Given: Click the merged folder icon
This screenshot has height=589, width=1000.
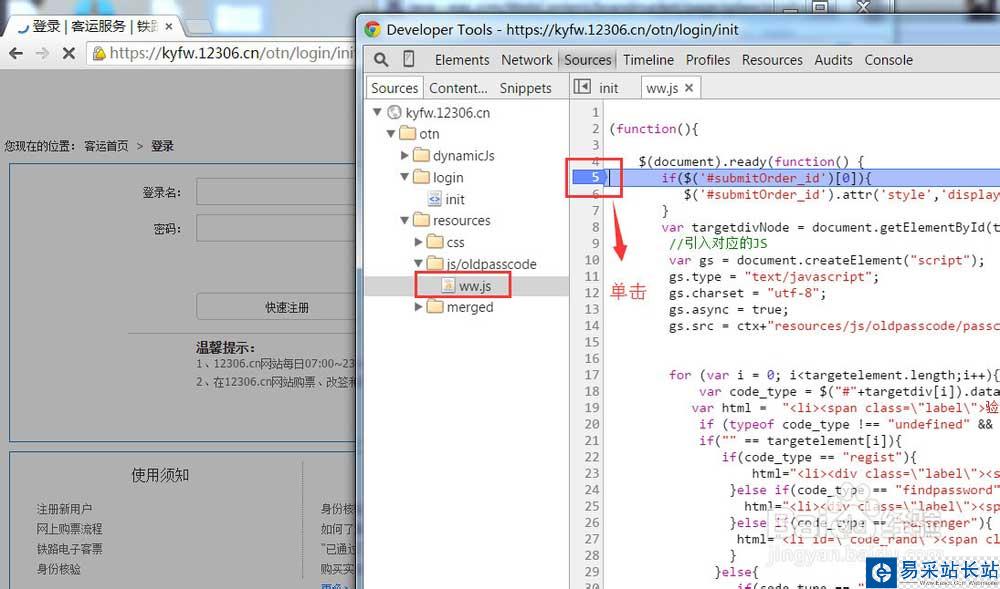Looking at the screenshot, I should 435,307.
